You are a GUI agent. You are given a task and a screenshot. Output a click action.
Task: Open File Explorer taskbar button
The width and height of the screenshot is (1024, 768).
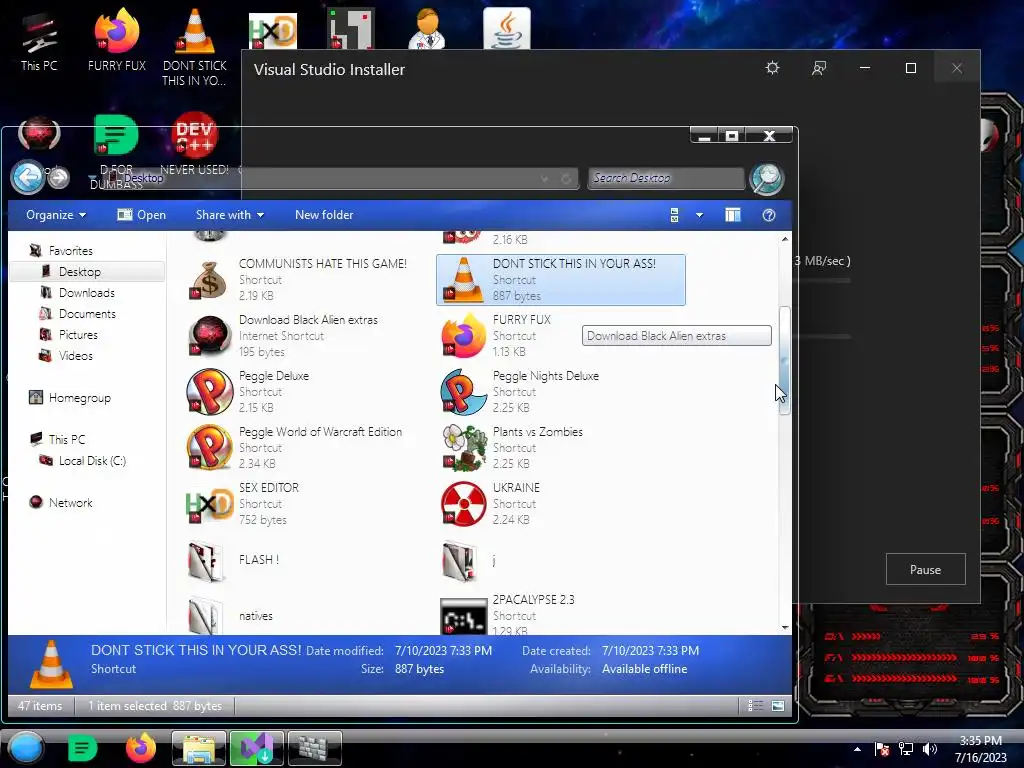tap(199, 748)
